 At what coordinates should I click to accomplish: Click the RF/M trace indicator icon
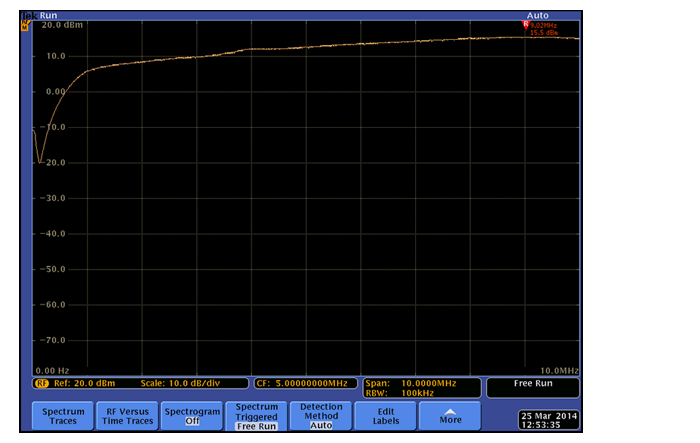[x=25, y=26]
